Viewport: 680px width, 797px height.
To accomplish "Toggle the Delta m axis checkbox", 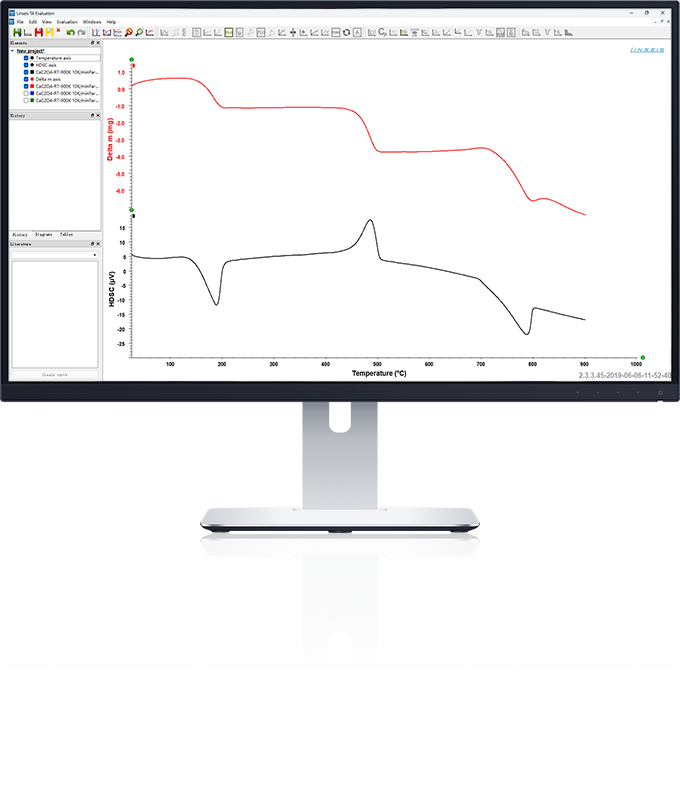I will (x=26, y=79).
